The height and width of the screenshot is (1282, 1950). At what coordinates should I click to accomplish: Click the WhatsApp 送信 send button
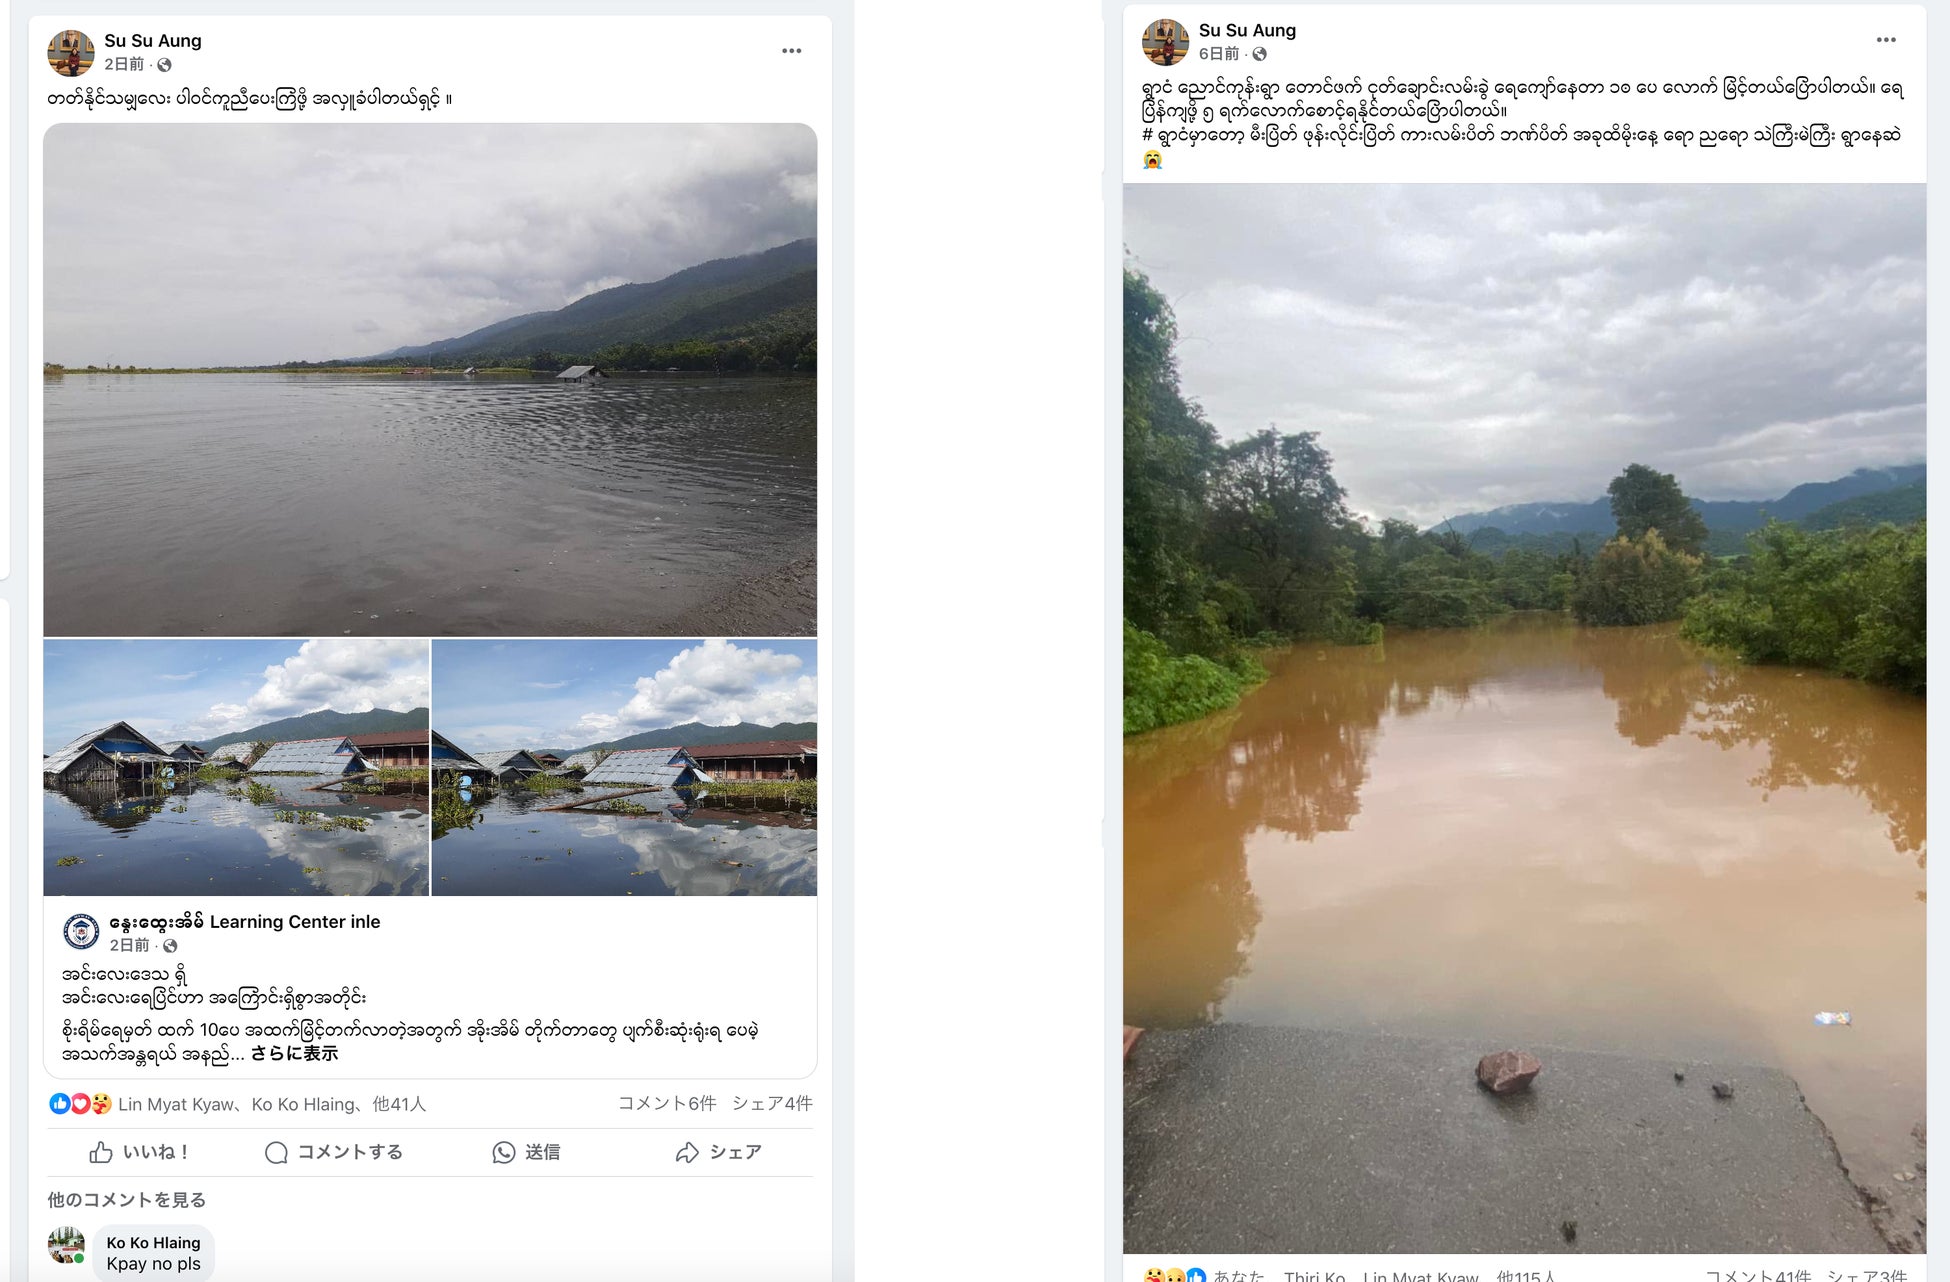(526, 1152)
